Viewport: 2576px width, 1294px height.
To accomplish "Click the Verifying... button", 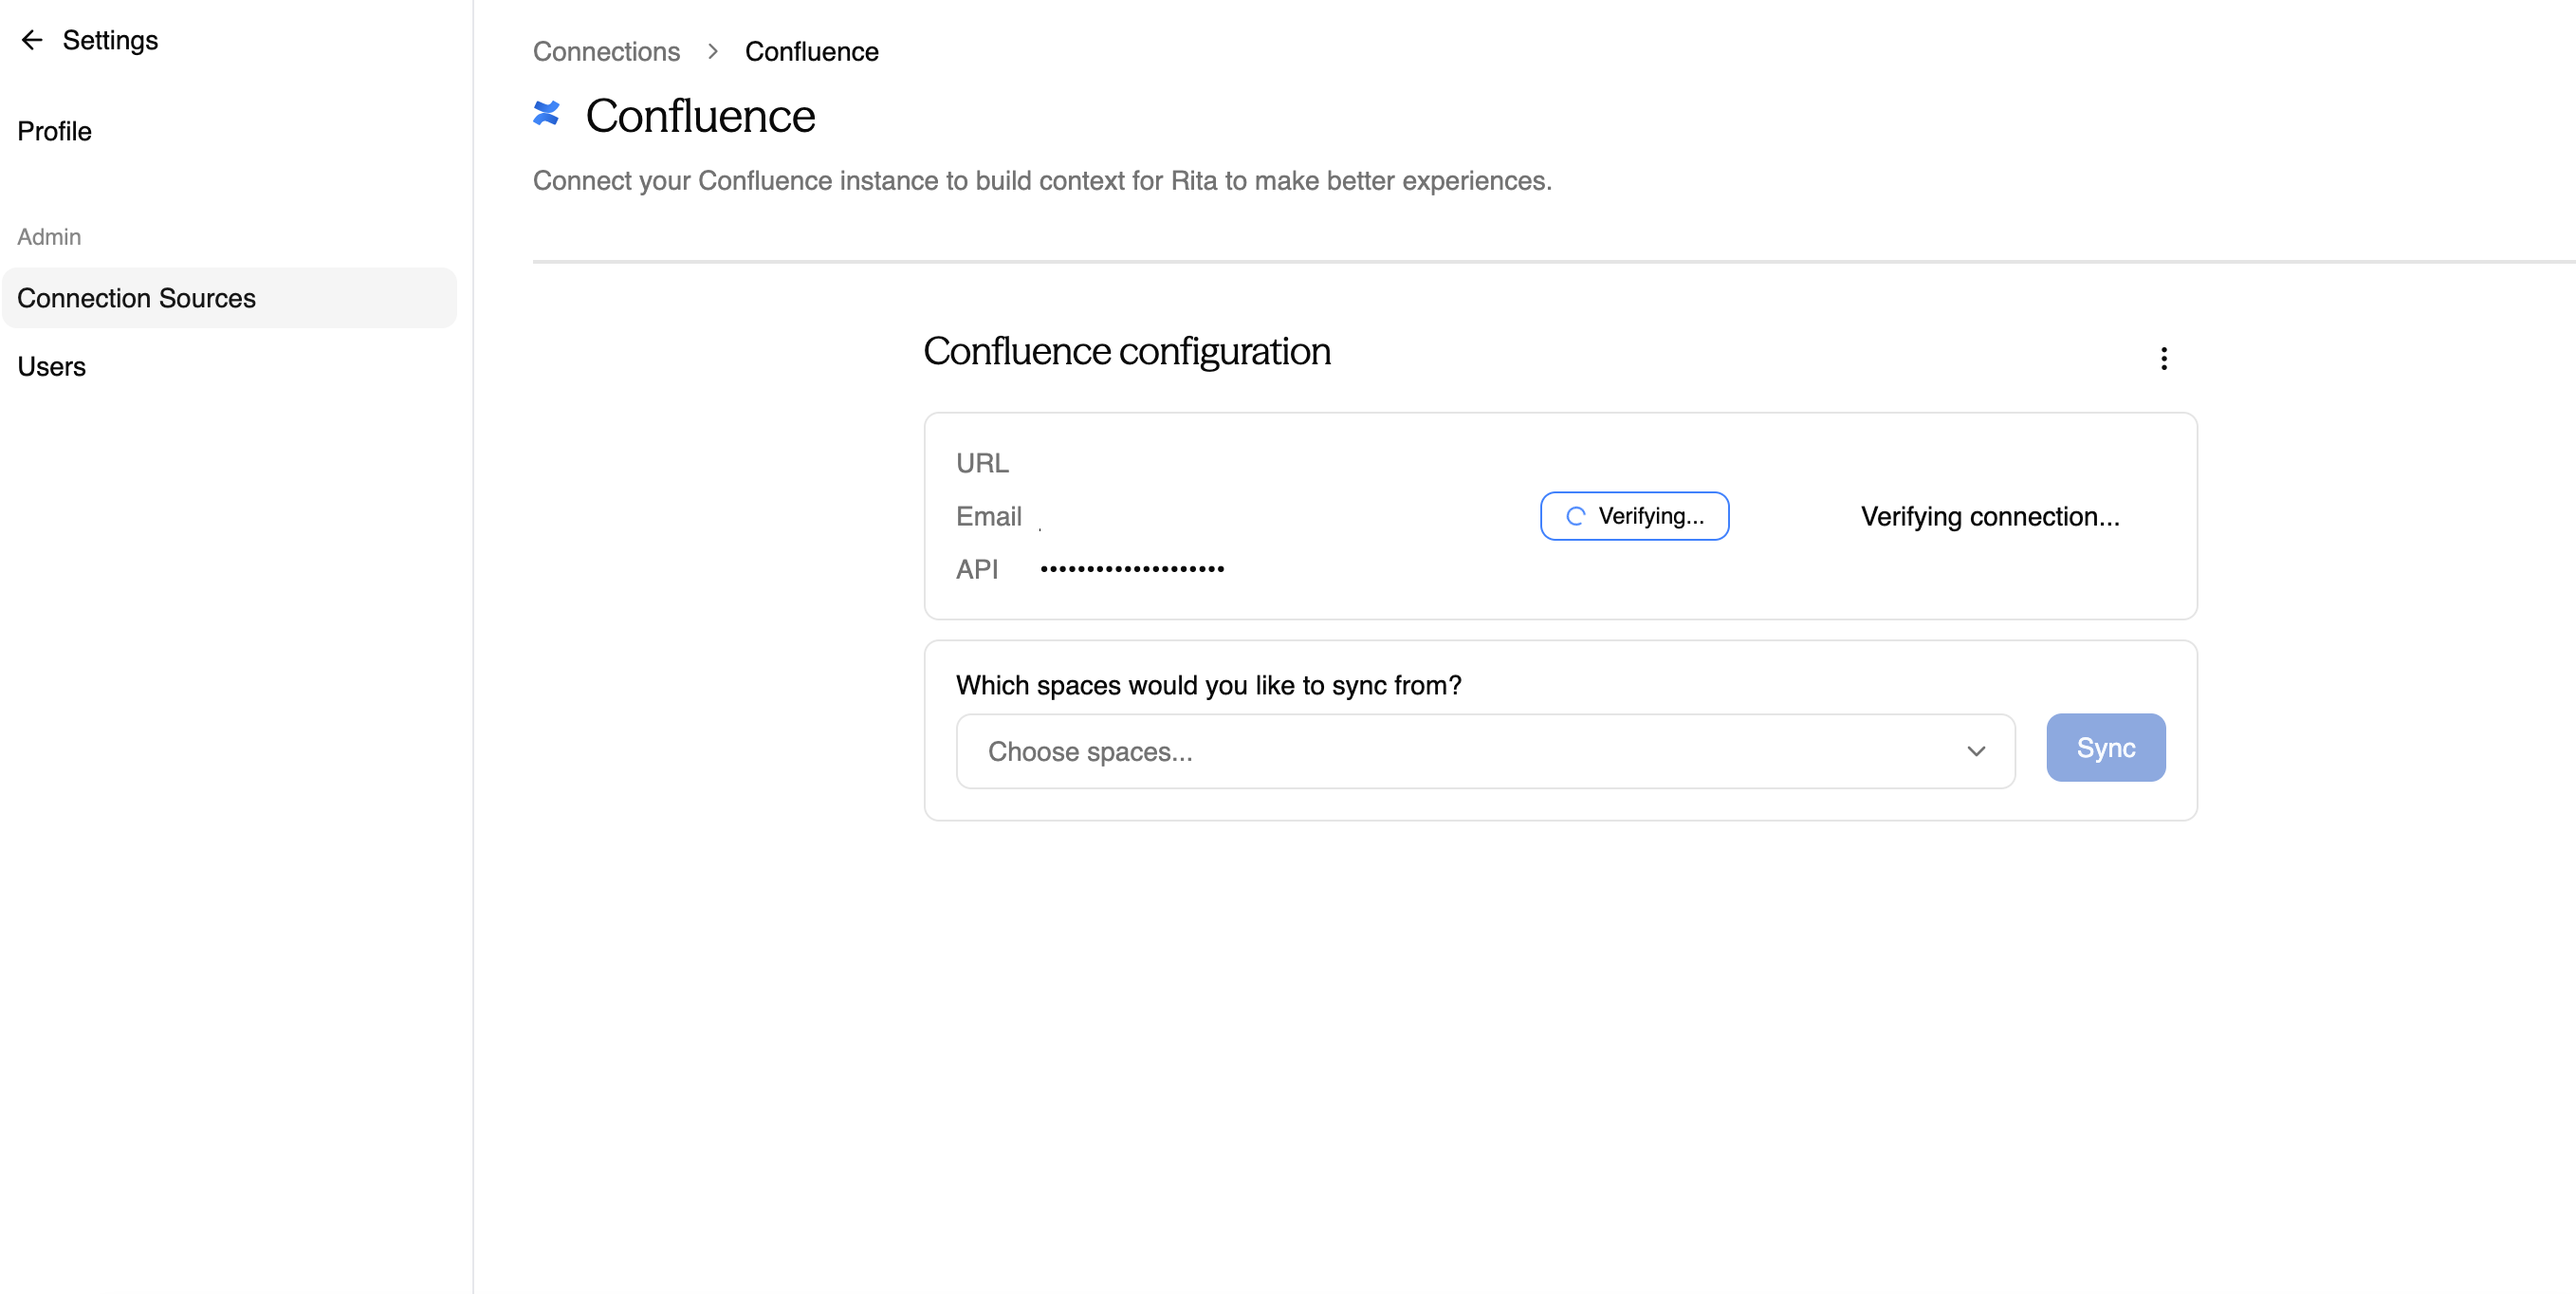I will (x=1634, y=516).
